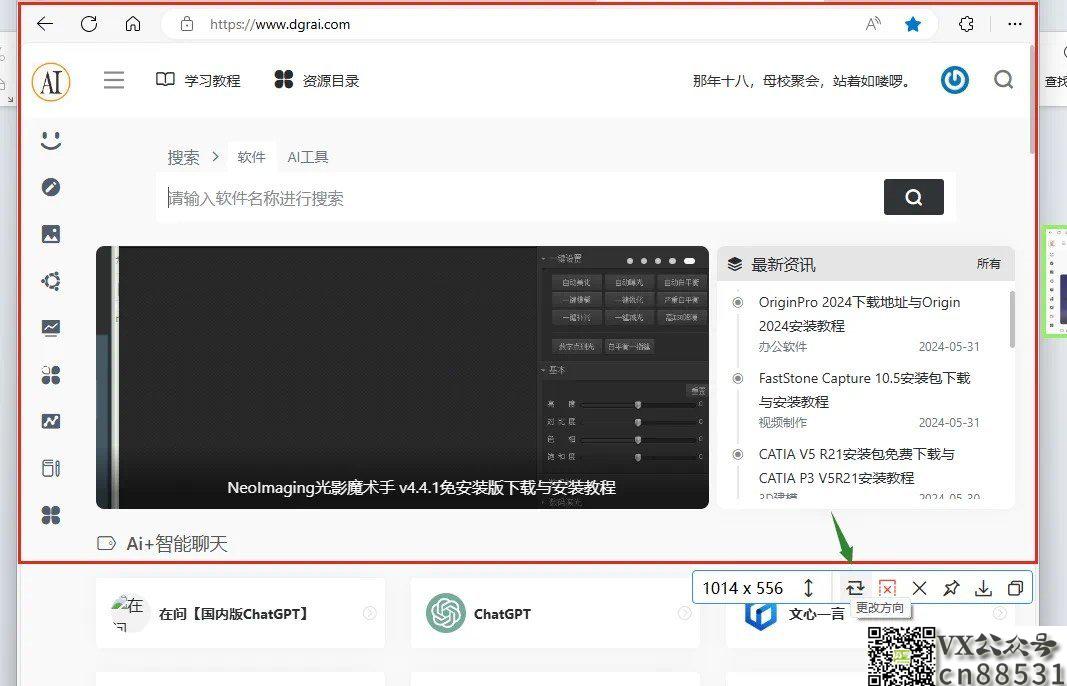
Task: Switch to the AI工具 search tab
Action: tap(308, 157)
